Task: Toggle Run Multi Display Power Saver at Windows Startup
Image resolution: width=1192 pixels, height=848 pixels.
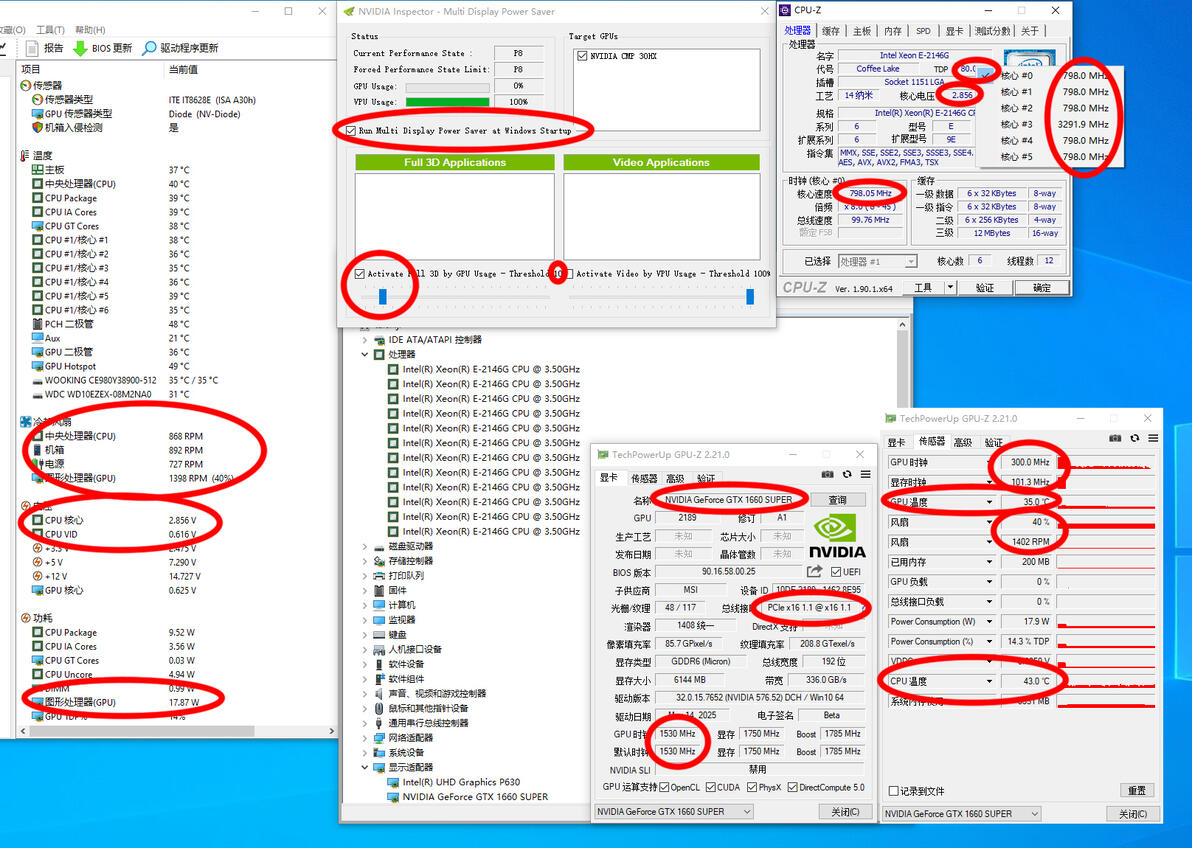Action: tap(350, 131)
